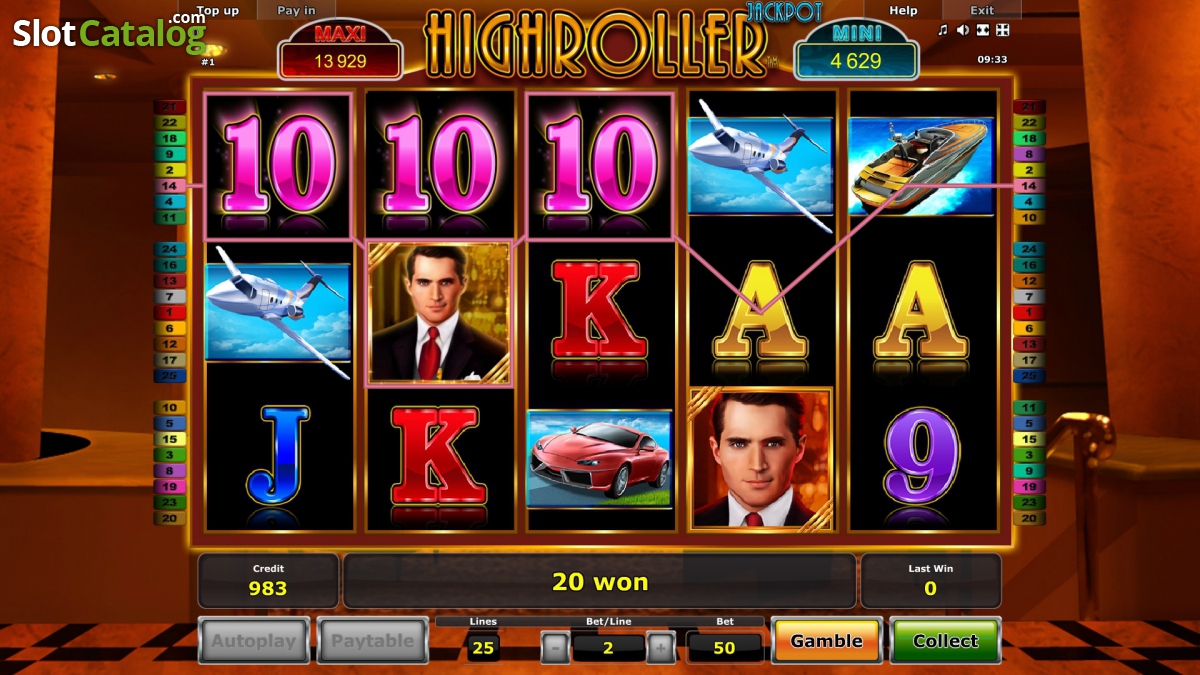Toggle the background music note icon

(x=942, y=30)
